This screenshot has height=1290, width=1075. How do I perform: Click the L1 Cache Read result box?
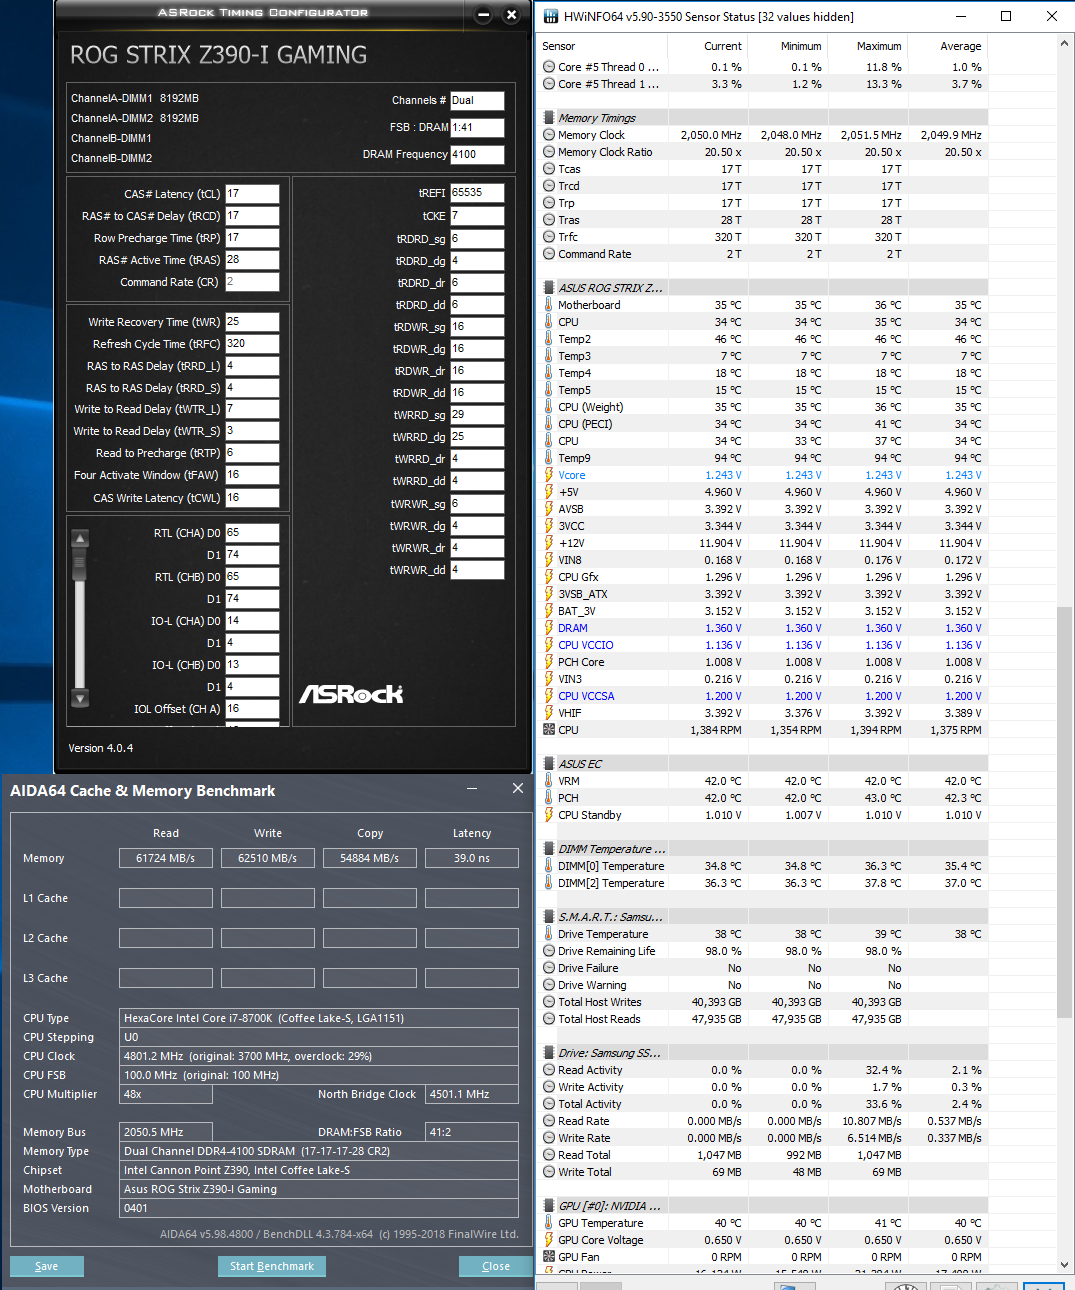point(166,898)
